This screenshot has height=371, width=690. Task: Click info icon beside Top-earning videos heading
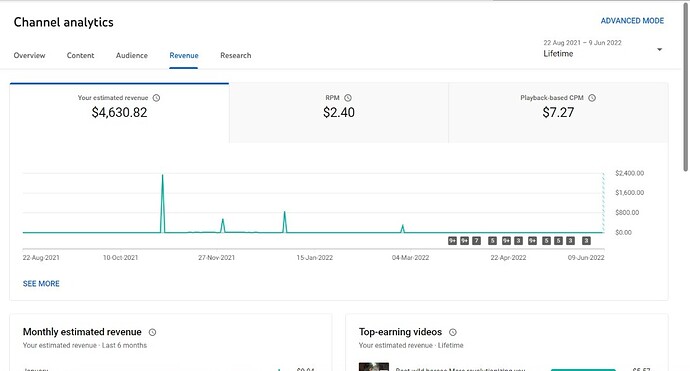click(x=452, y=332)
